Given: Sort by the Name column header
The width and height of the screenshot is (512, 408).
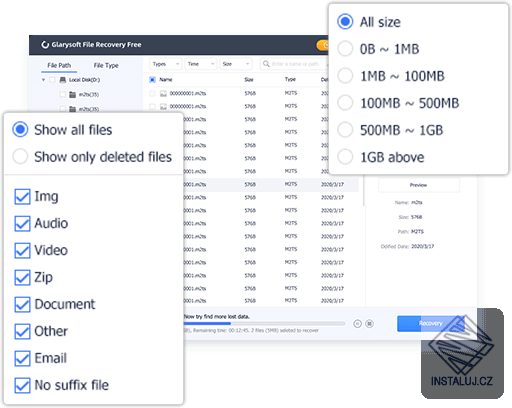Looking at the screenshot, I should pos(166,80).
